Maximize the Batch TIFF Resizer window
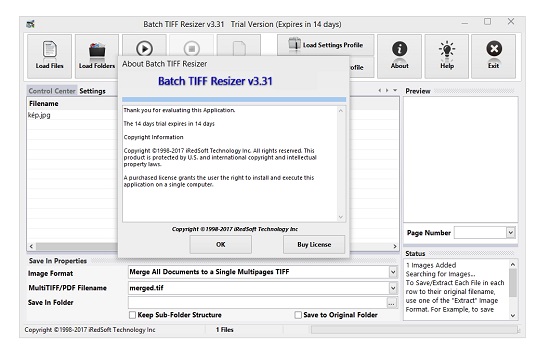The width and height of the screenshot is (550, 362). click(x=487, y=22)
